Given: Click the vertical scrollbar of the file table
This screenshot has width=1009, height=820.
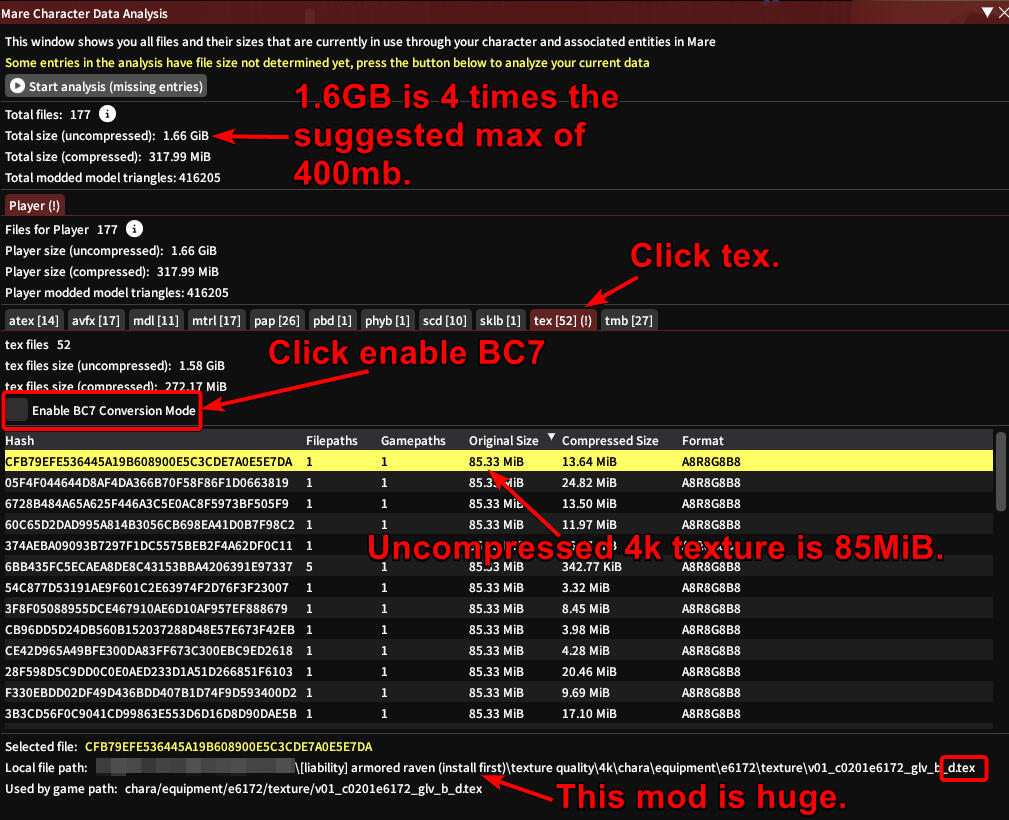Looking at the screenshot, I should (1001, 470).
